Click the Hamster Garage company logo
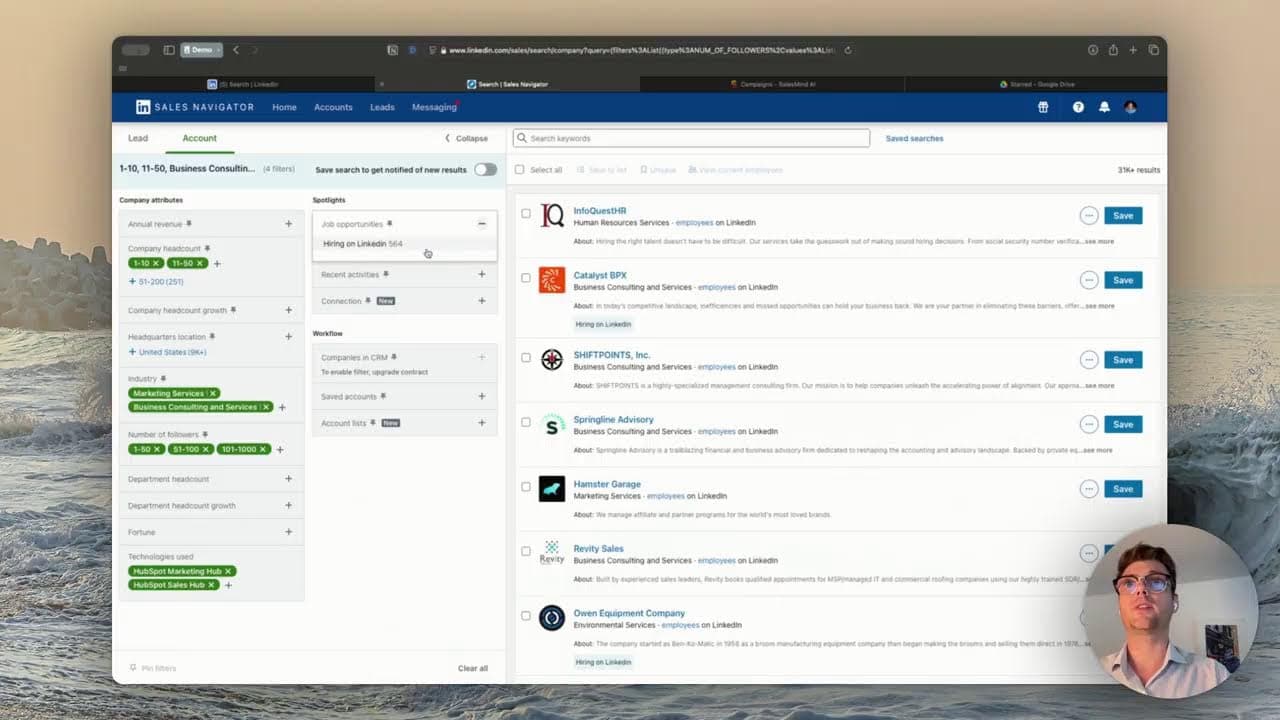This screenshot has width=1280, height=720. [552, 489]
